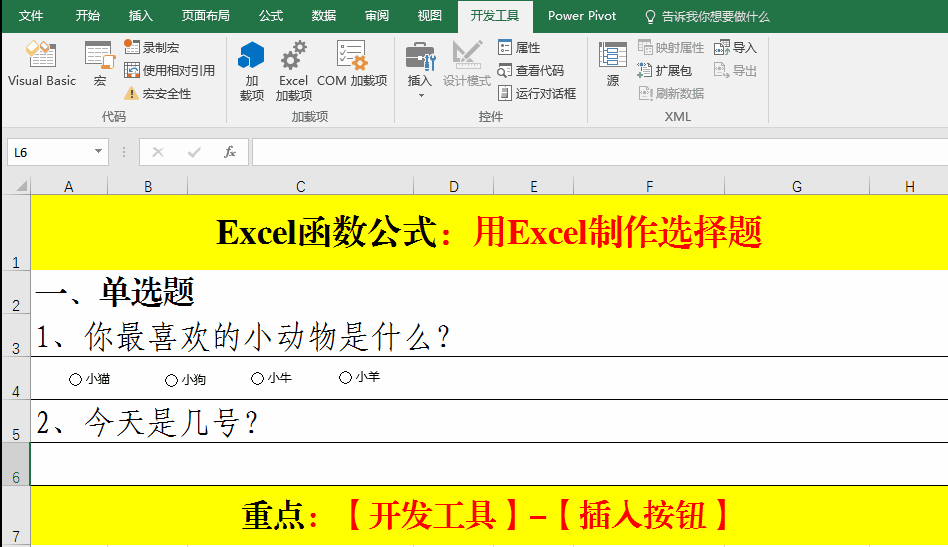Toggle 设计模式 design mode
The width and height of the screenshot is (948, 547).
point(466,64)
